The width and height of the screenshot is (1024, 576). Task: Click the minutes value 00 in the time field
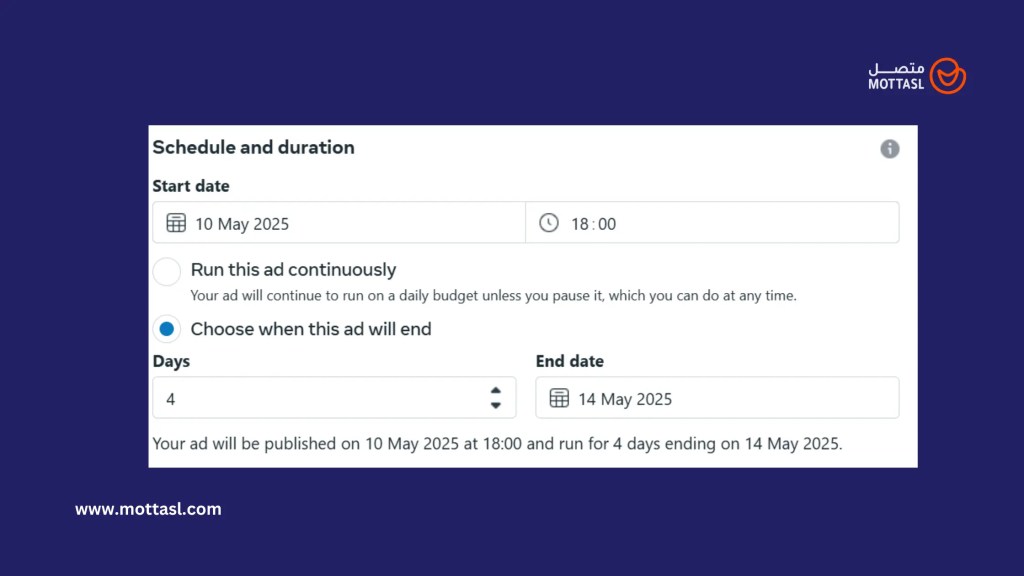(x=607, y=224)
